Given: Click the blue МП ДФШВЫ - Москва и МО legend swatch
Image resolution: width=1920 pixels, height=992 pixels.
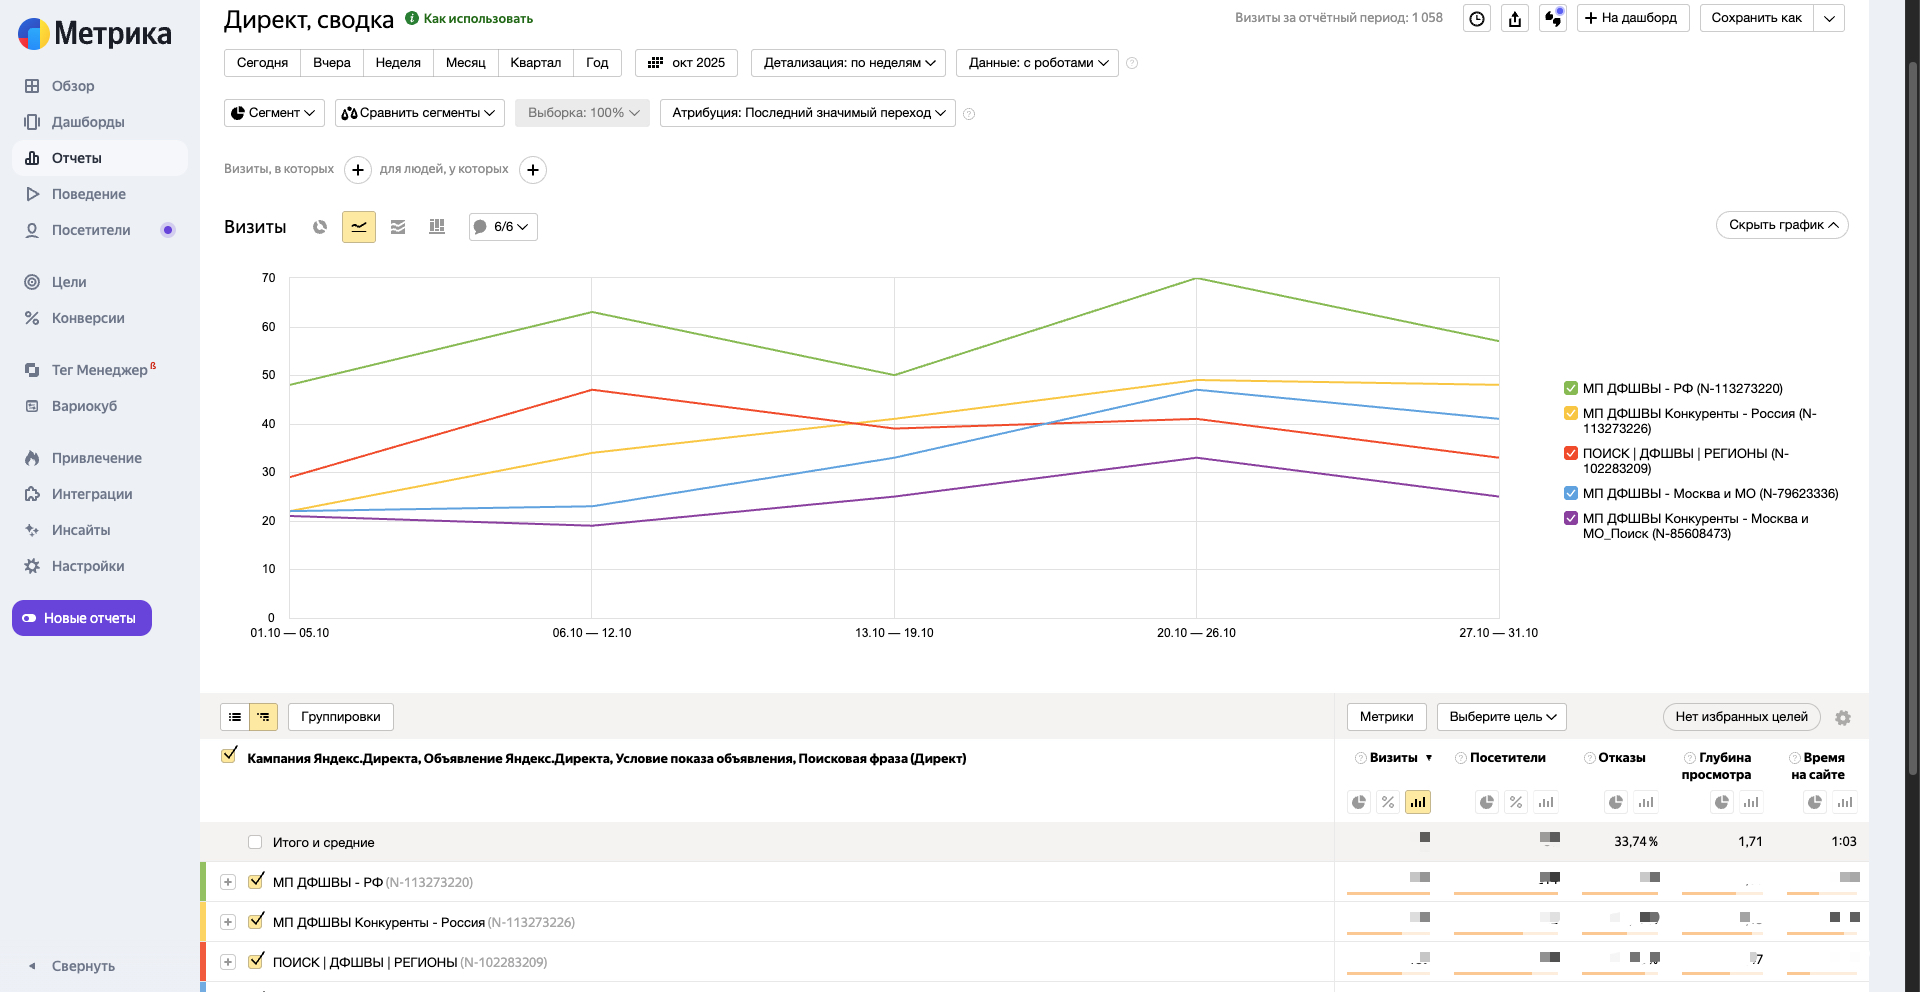Looking at the screenshot, I should click(x=1570, y=493).
